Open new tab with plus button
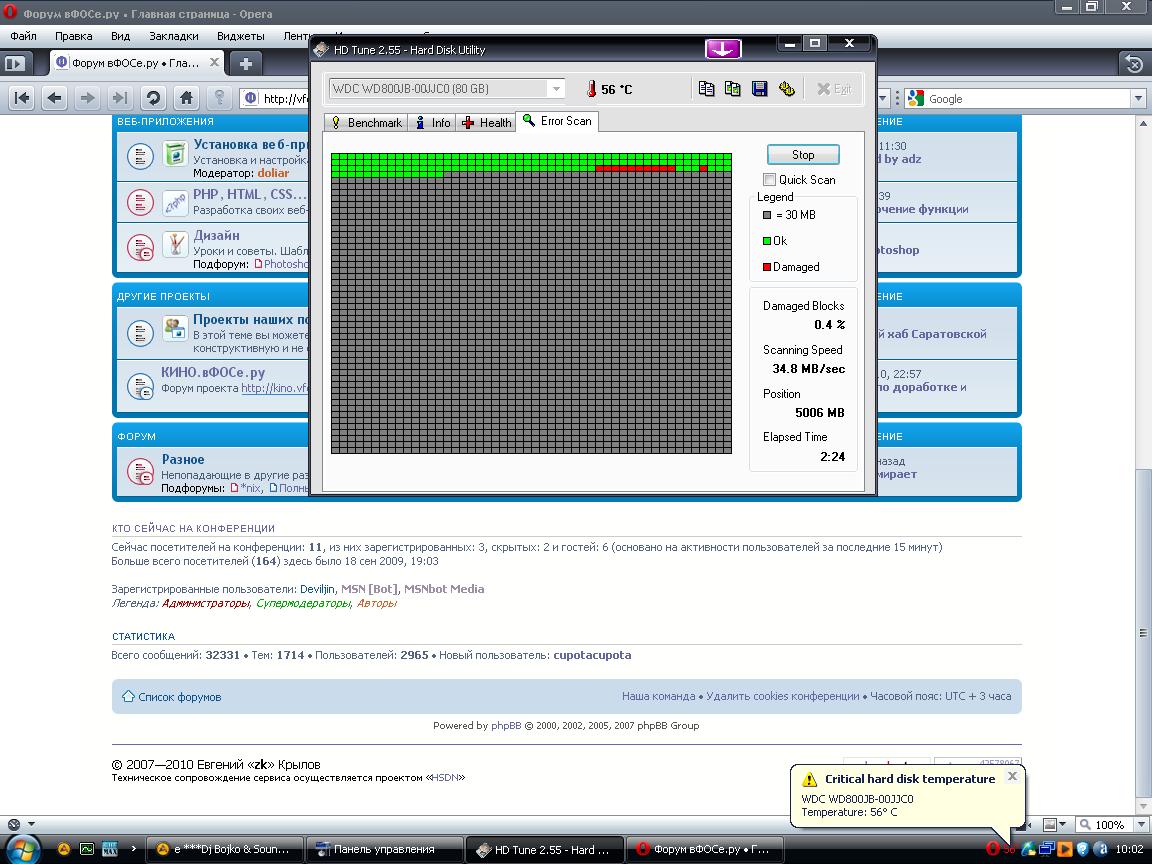Viewport: 1152px width, 864px height. [x=245, y=63]
